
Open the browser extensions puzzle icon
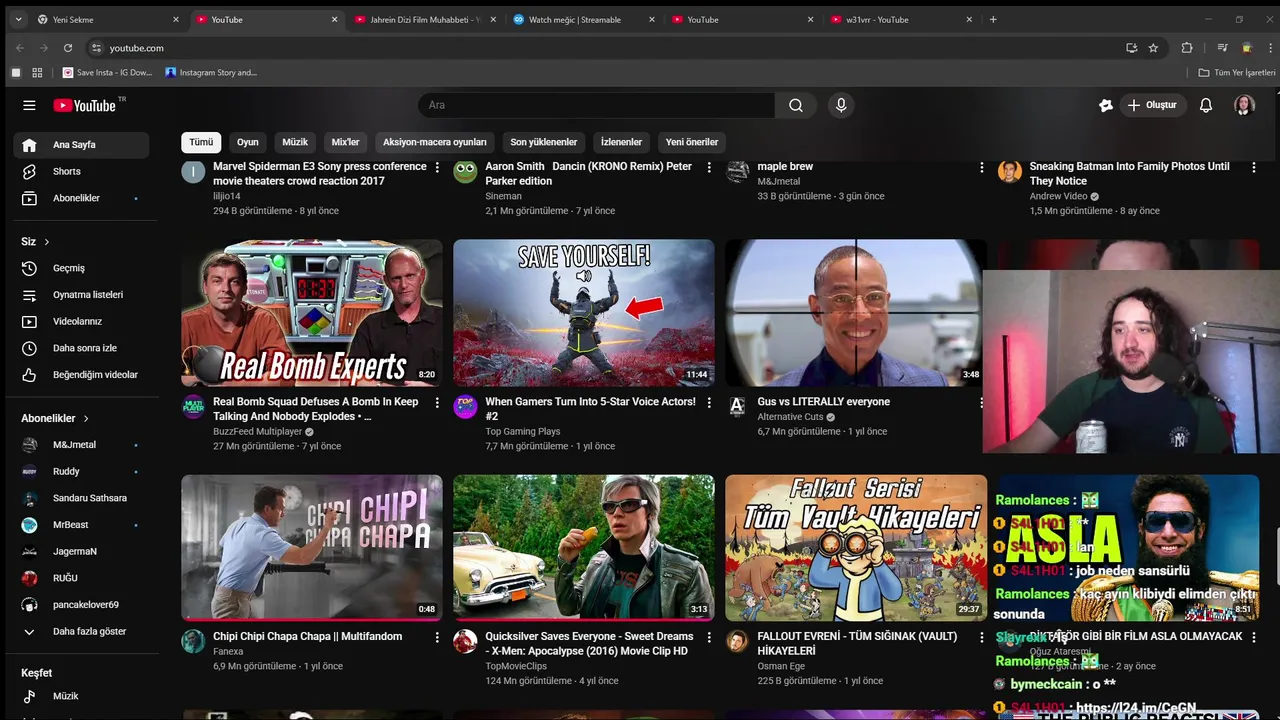1187,48
